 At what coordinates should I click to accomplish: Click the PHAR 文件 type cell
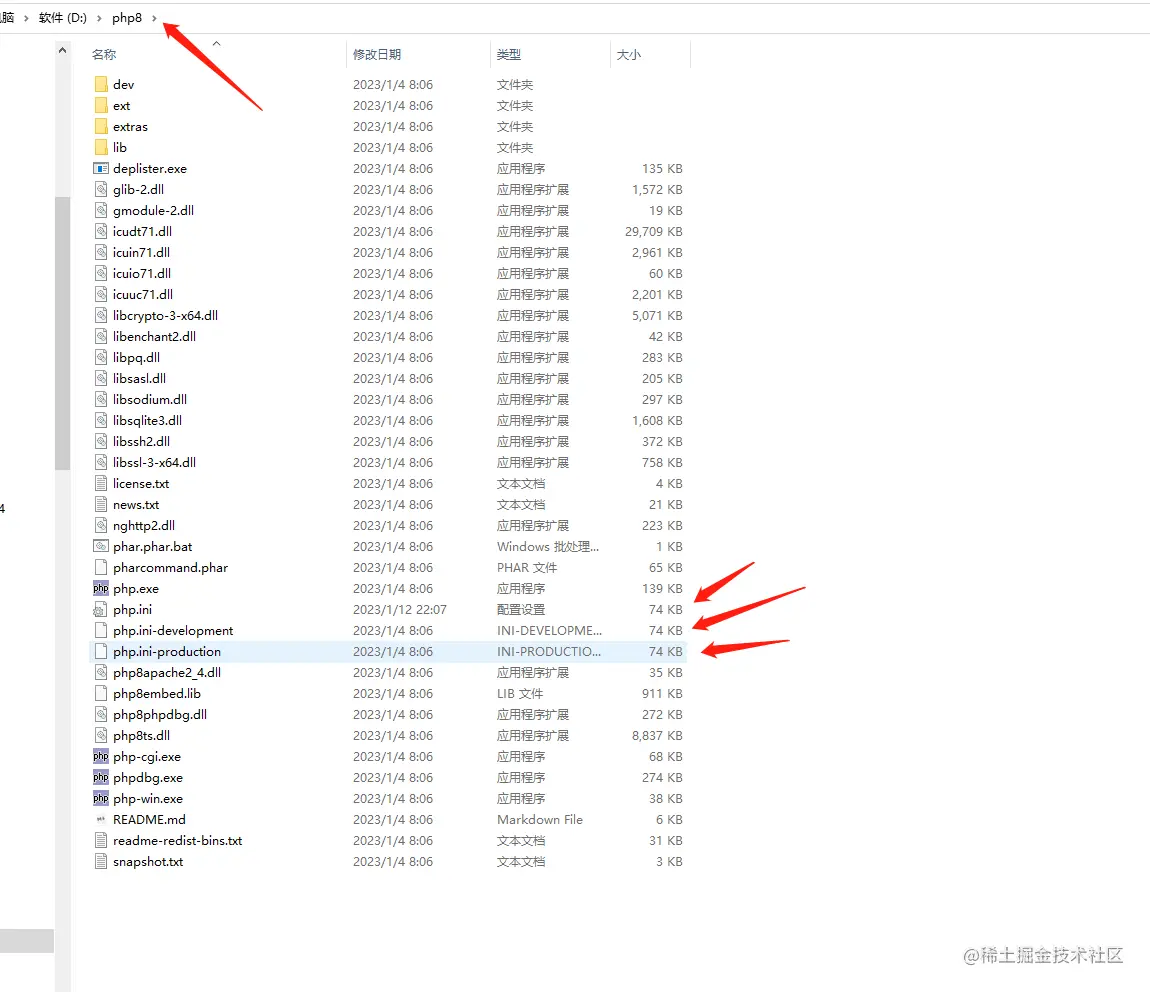point(527,567)
